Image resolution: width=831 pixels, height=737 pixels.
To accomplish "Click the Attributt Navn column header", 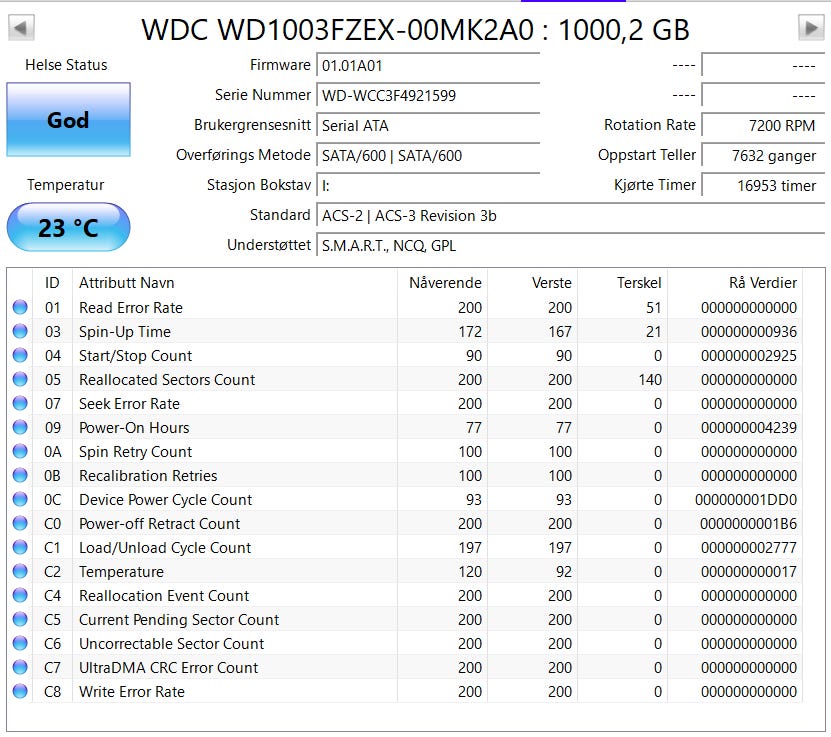I will [x=235, y=283].
